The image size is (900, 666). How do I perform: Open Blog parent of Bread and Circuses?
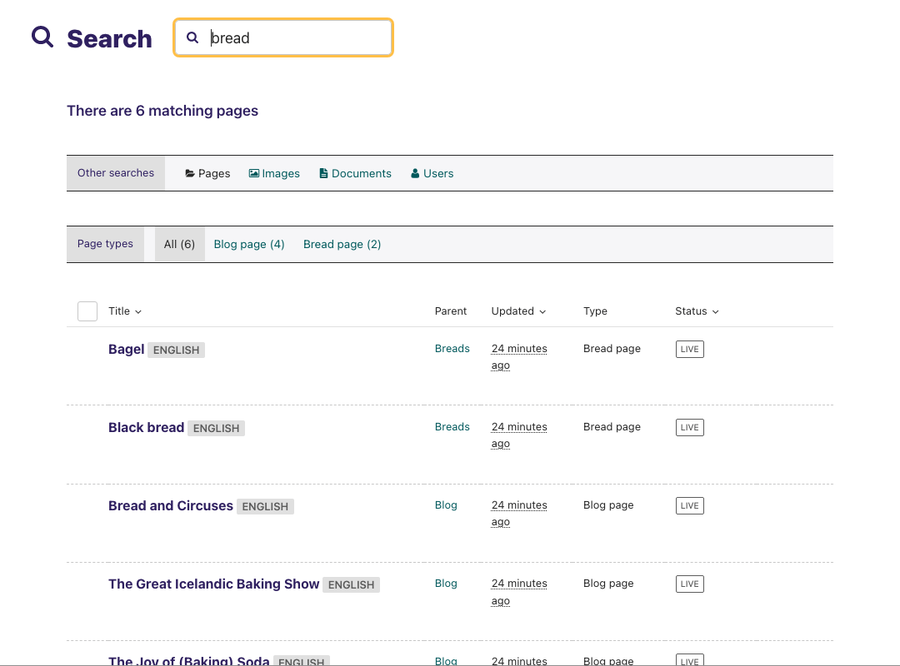(x=446, y=505)
